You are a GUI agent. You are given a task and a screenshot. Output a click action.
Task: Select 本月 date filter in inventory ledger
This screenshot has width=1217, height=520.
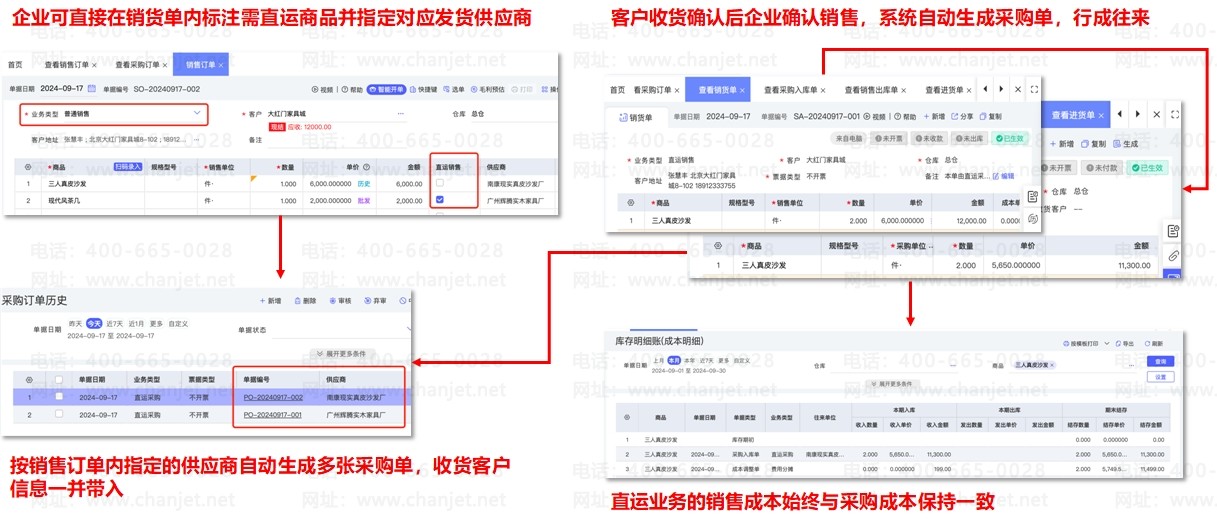(675, 360)
